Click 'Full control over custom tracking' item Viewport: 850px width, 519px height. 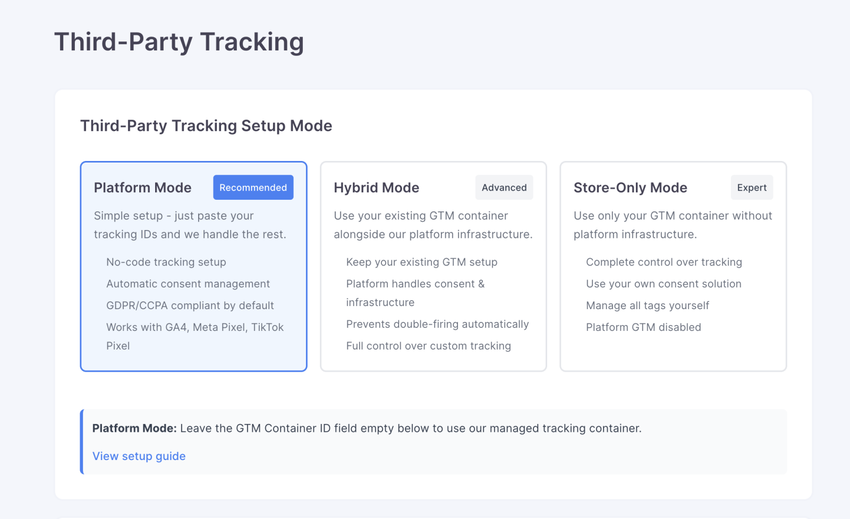click(428, 346)
